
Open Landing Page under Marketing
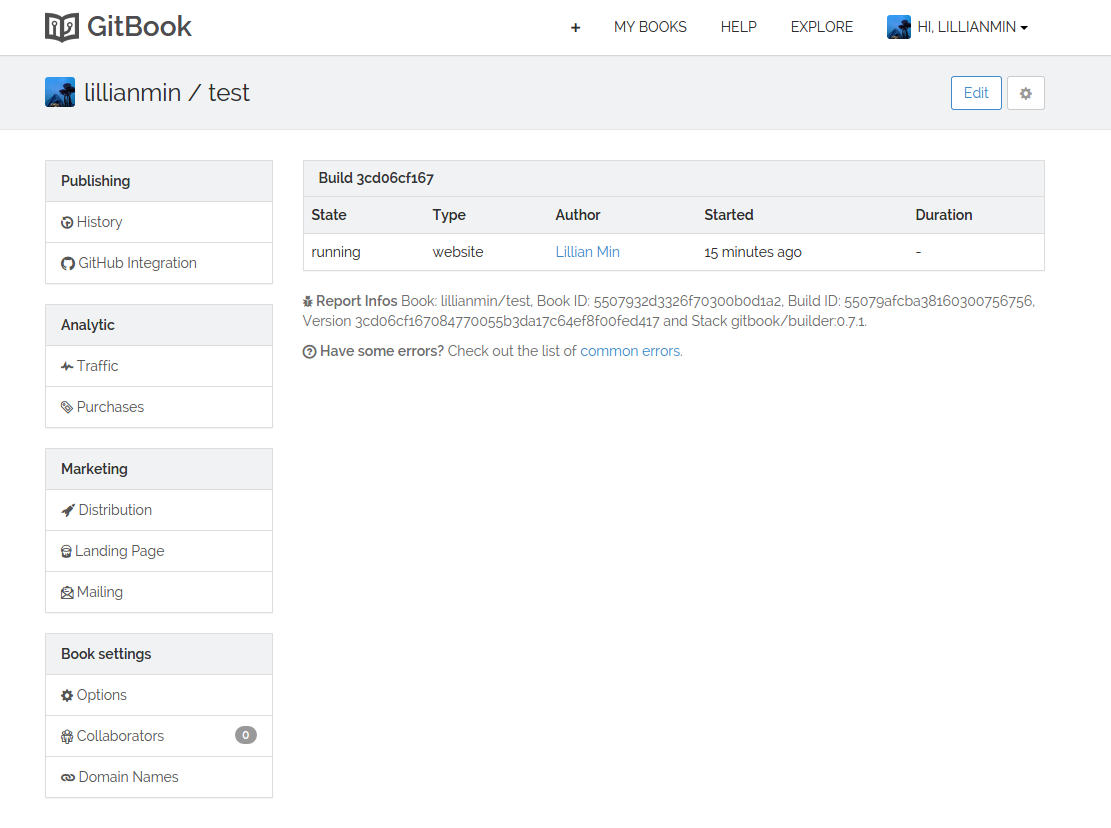click(159, 551)
